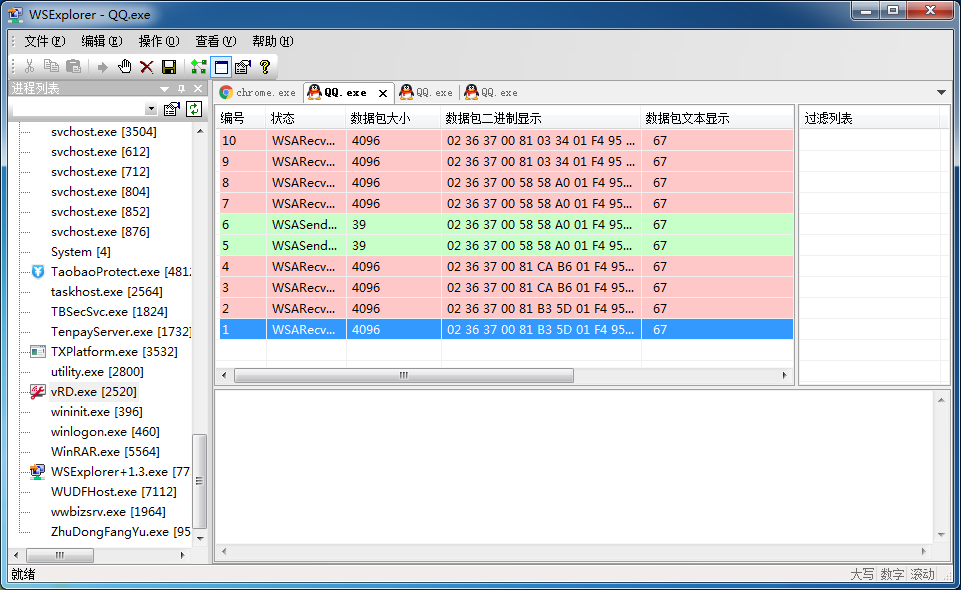Viewport: 961px width, 590px height.
Task: Select packet row number 5 WSASend
Action: click(506, 246)
